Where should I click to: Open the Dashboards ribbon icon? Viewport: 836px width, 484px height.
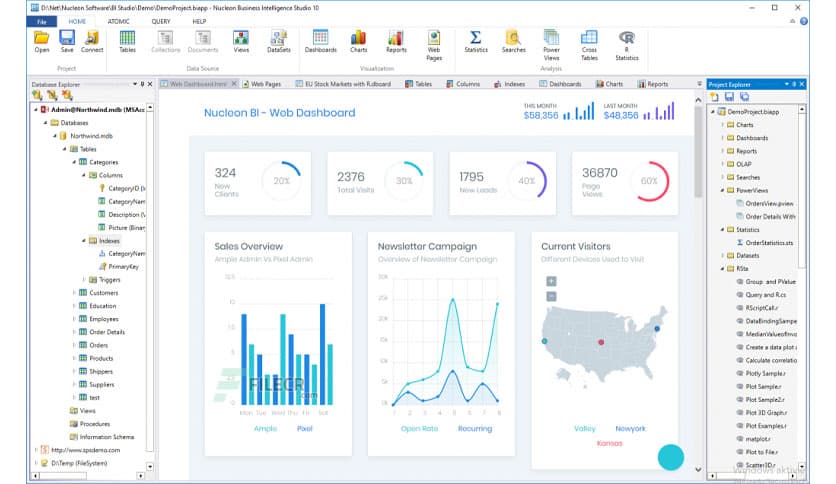(320, 42)
